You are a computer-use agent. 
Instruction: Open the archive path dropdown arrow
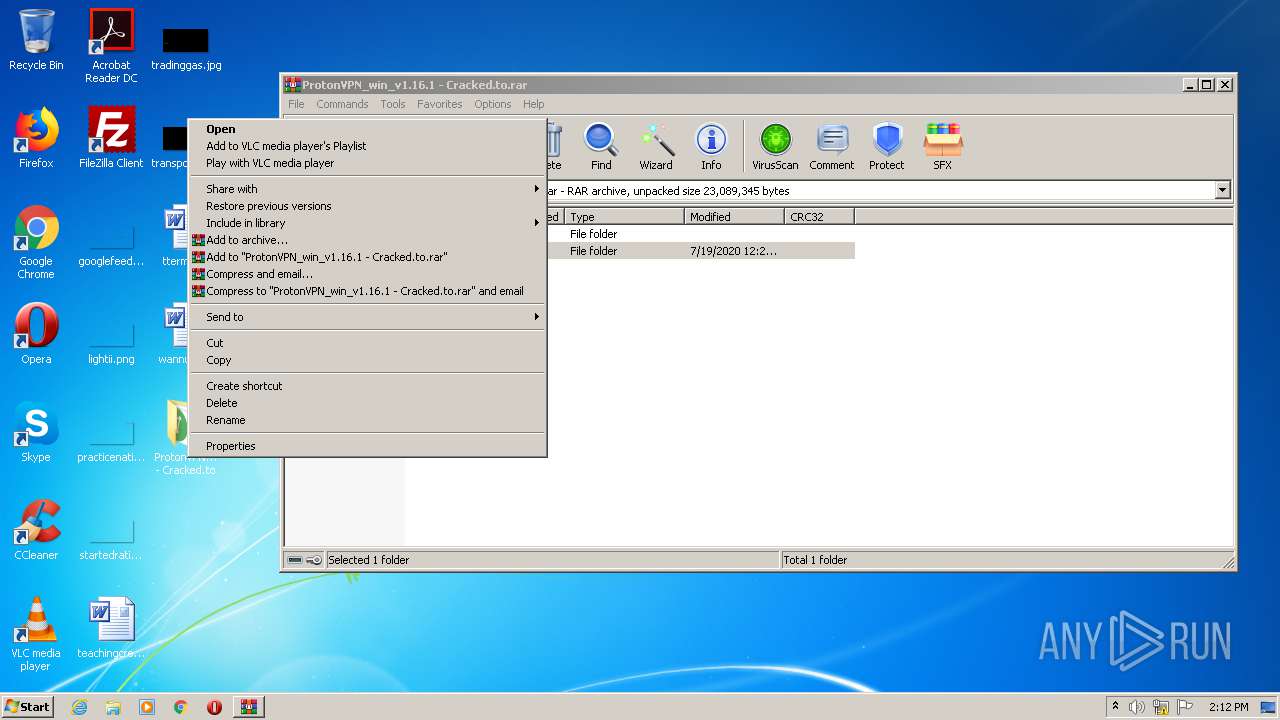(x=1222, y=190)
